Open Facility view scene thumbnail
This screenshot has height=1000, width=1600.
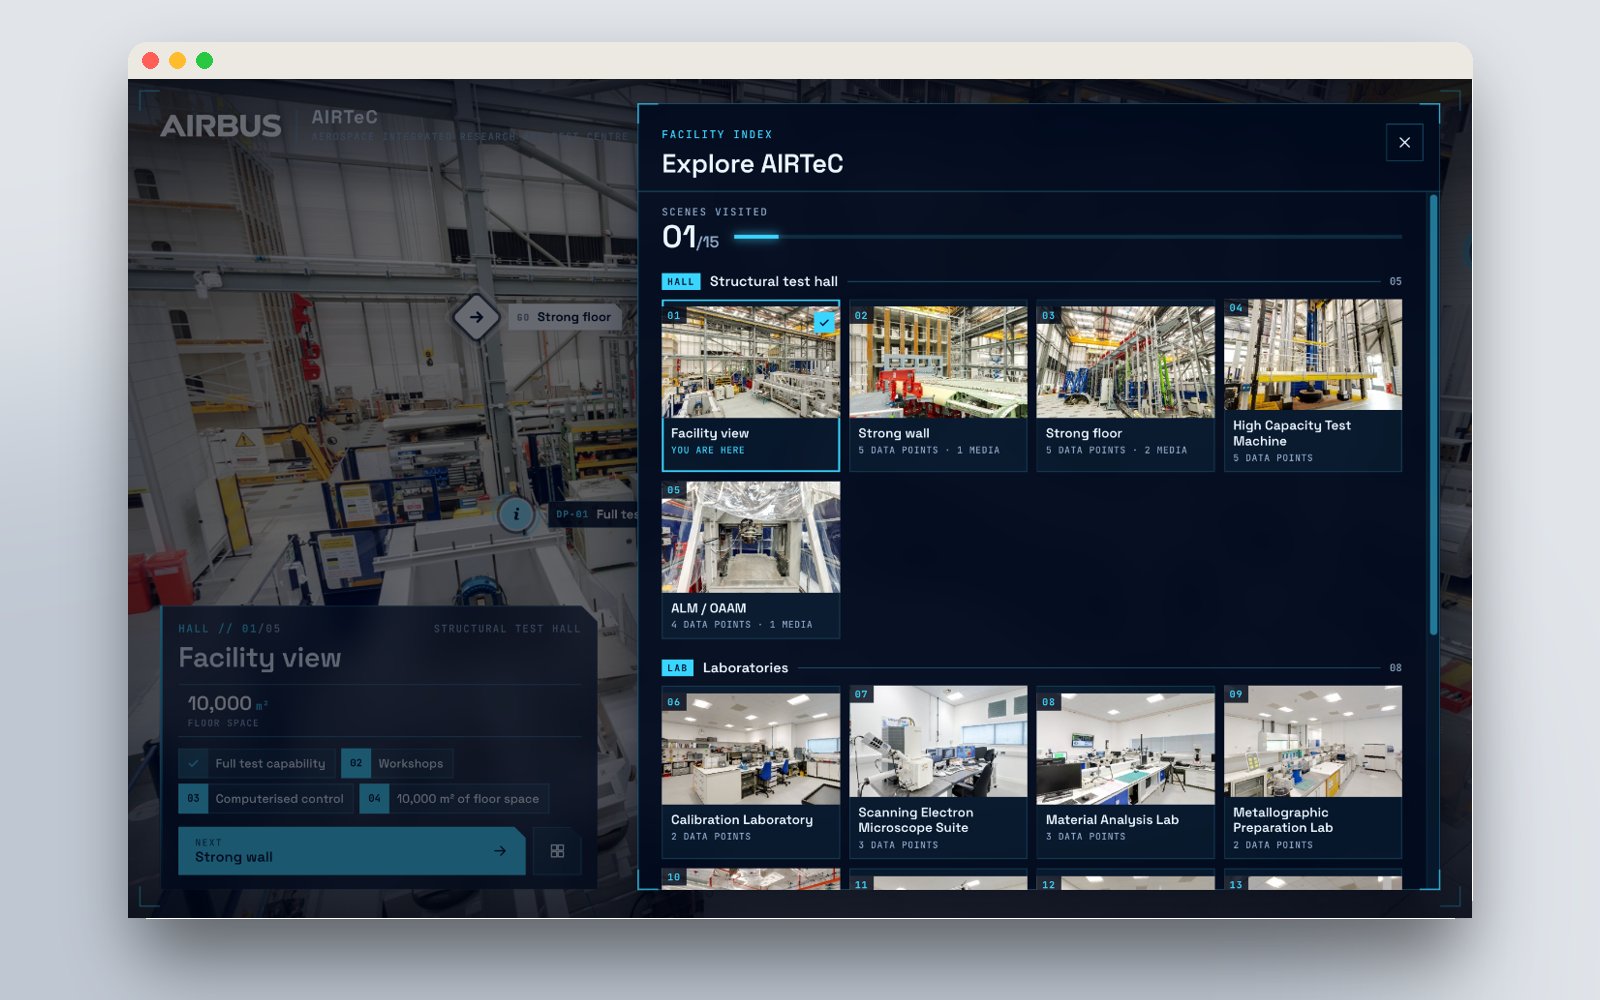[750, 385]
